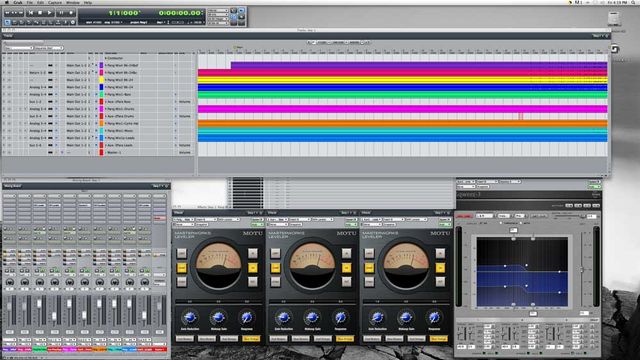Arm recording with the transport Record button
Screen dimensions: 640x360
point(71,13)
